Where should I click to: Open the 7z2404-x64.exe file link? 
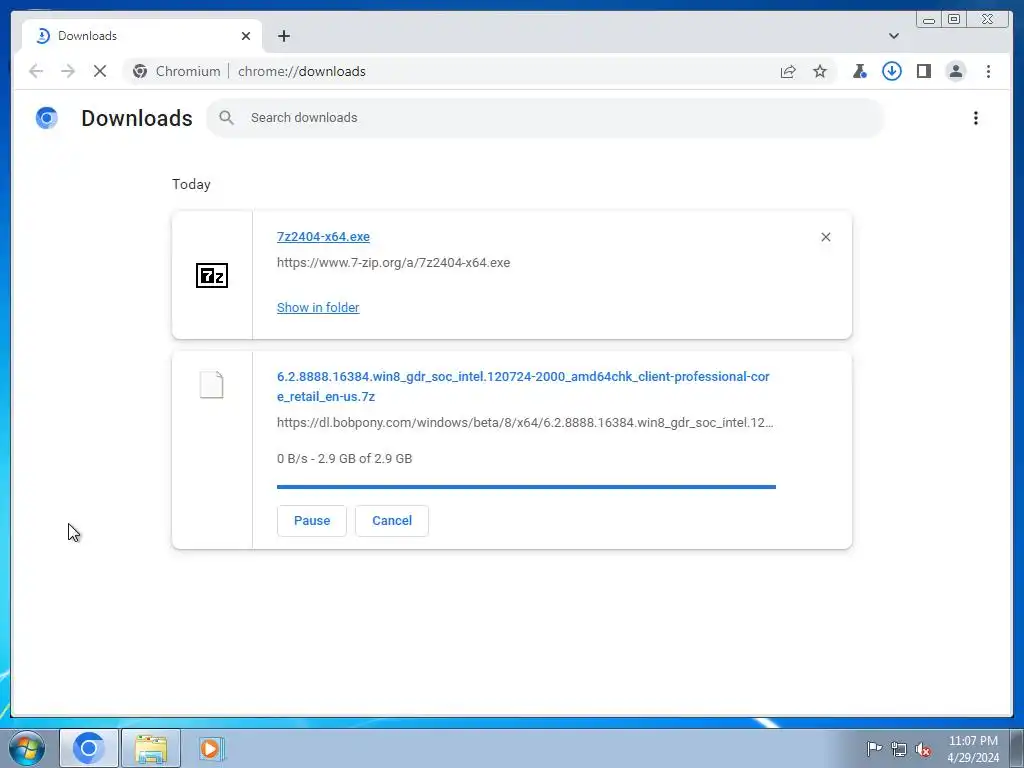pos(323,236)
